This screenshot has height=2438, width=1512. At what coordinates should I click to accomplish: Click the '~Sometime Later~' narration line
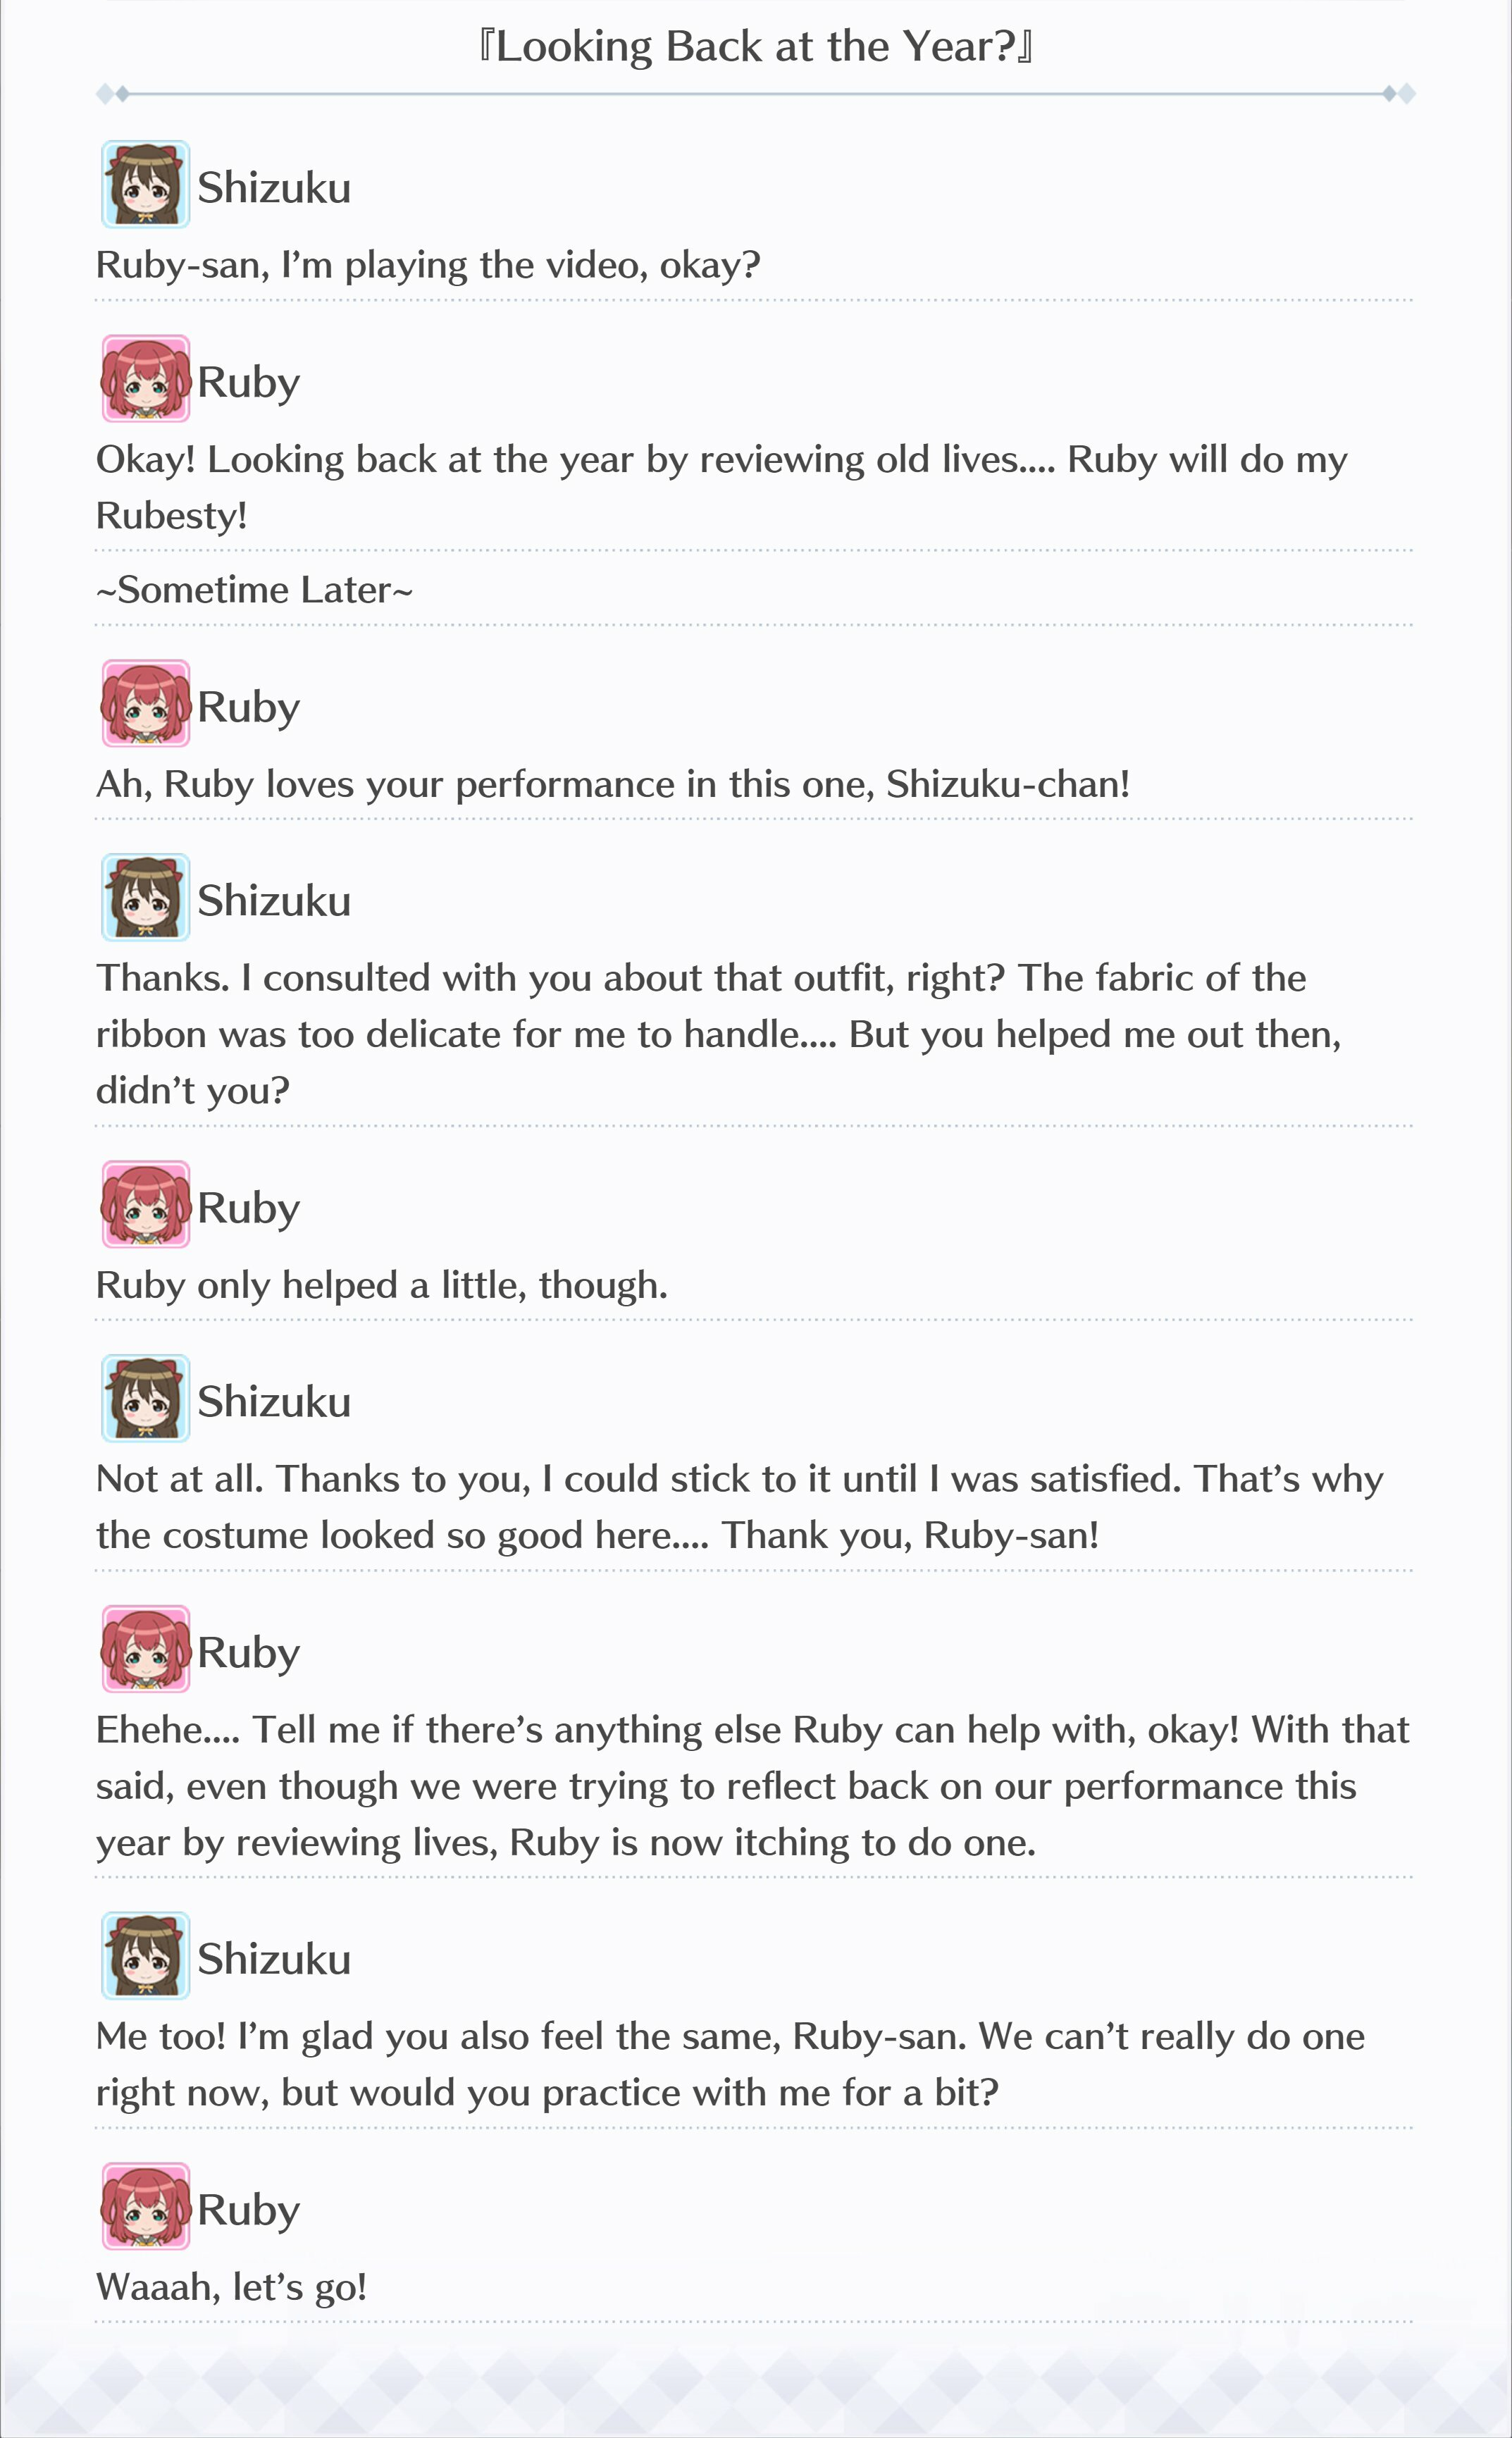[x=254, y=590]
